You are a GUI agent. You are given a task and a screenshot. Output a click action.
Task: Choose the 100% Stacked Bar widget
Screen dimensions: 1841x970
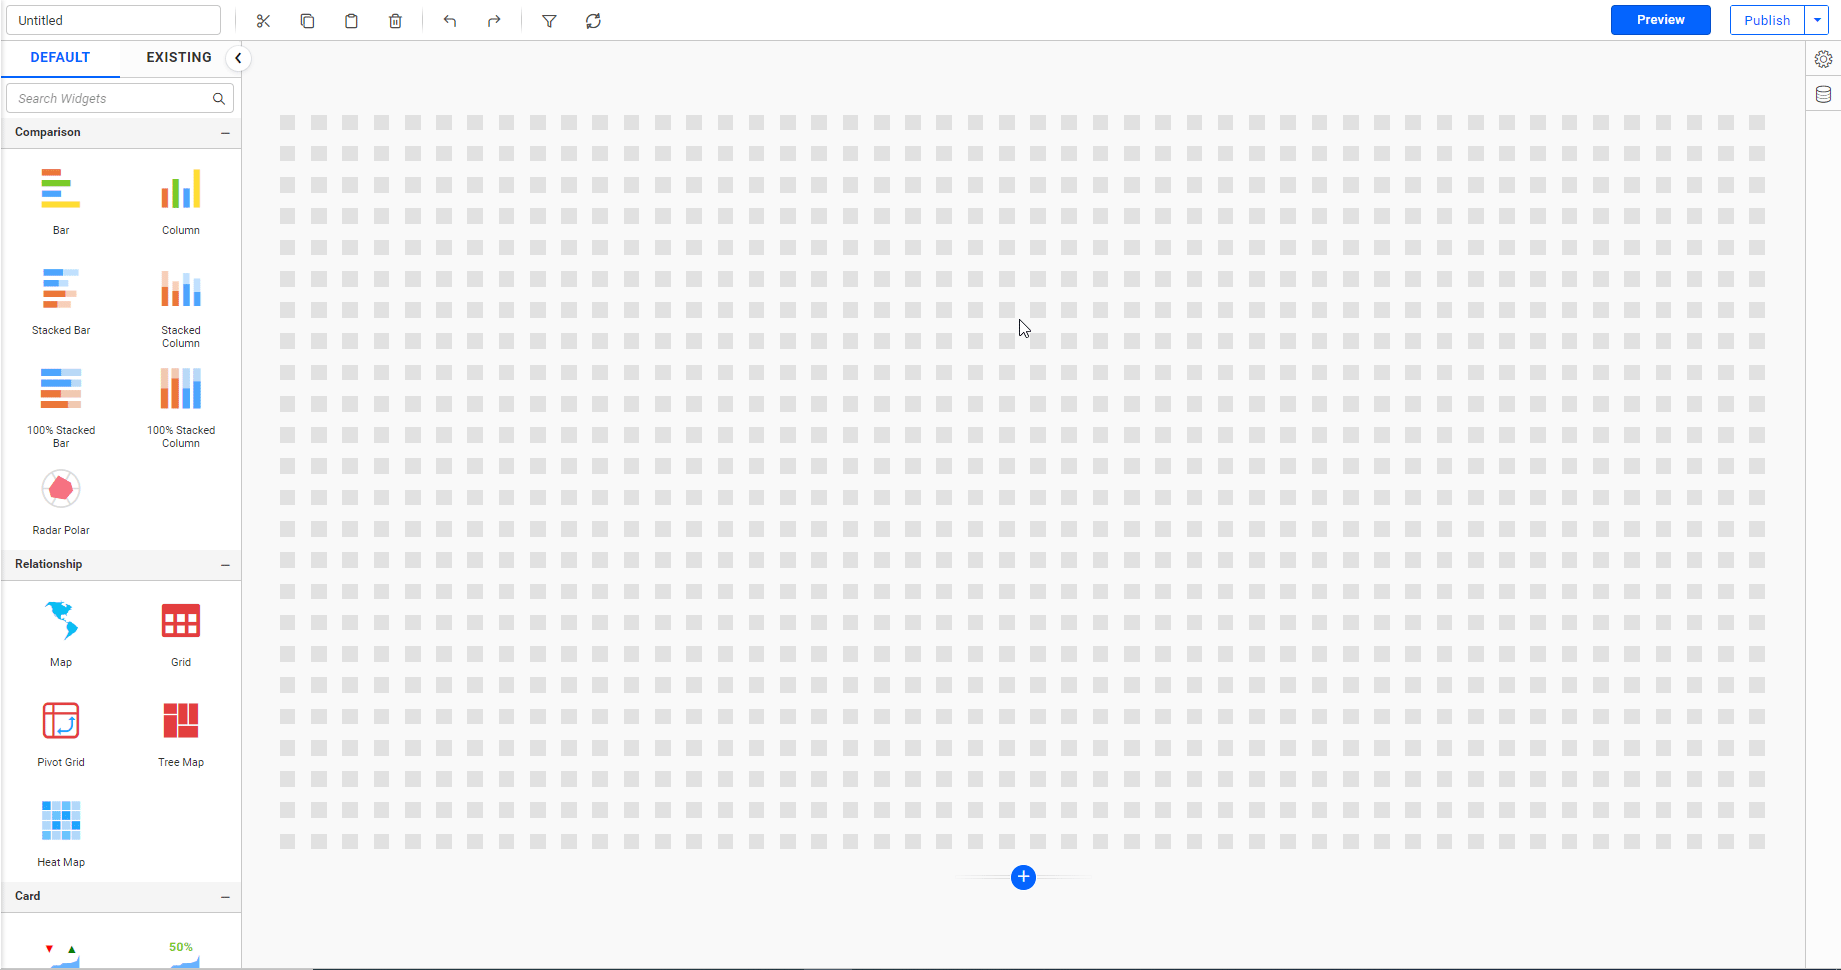[61, 406]
